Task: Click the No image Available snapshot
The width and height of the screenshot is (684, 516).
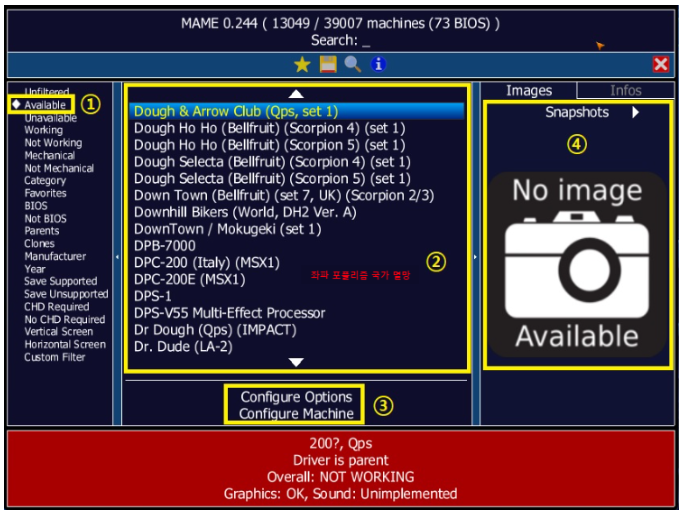Action: (577, 264)
